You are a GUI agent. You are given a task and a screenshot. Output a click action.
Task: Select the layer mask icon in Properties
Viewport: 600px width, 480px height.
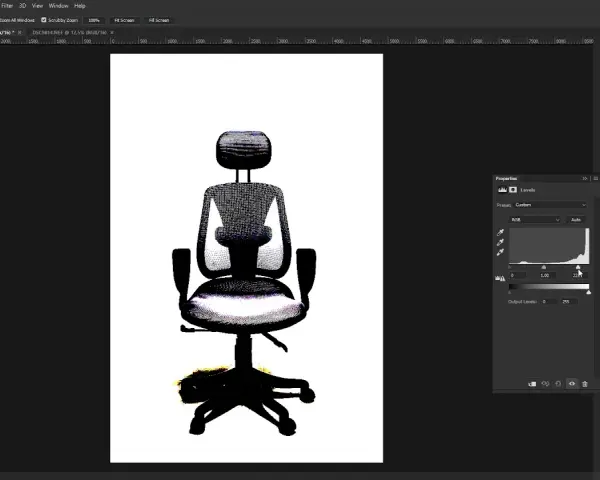point(513,190)
